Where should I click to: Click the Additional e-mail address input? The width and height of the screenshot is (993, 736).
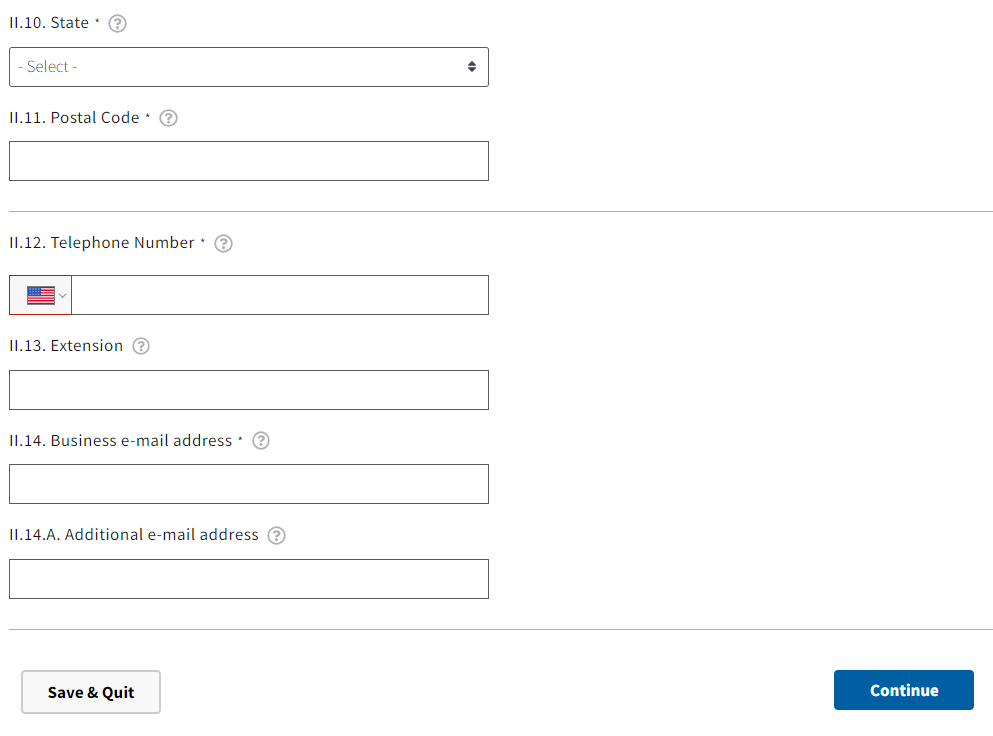pos(248,579)
